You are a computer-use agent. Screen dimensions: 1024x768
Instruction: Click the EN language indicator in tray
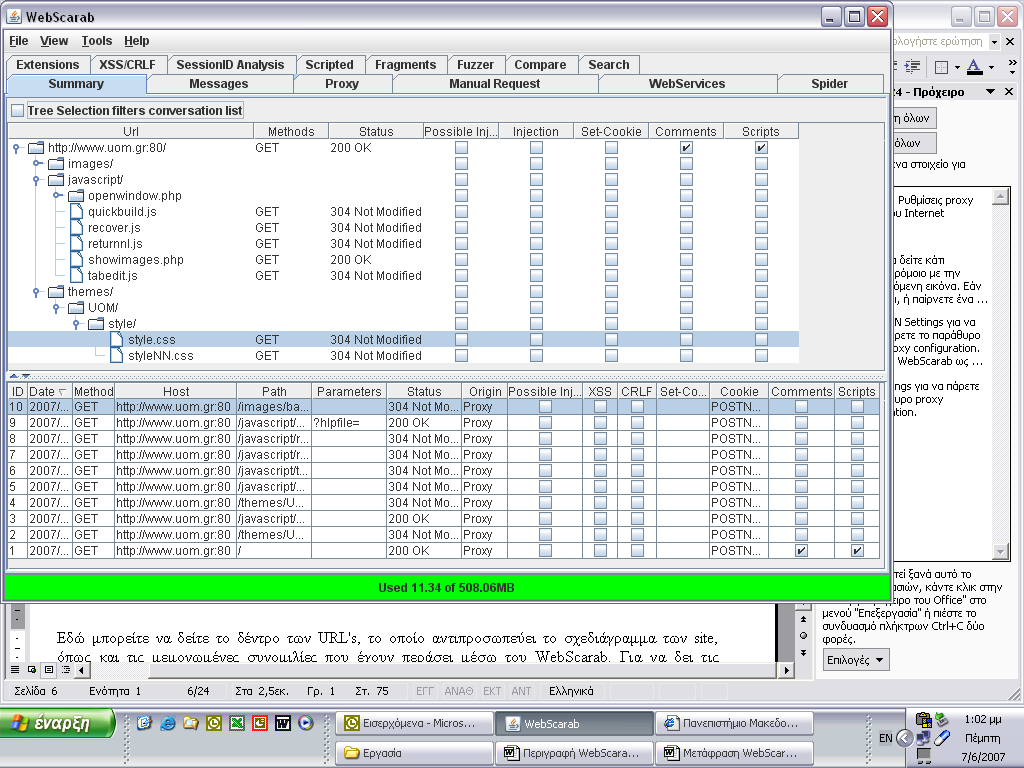[886, 738]
